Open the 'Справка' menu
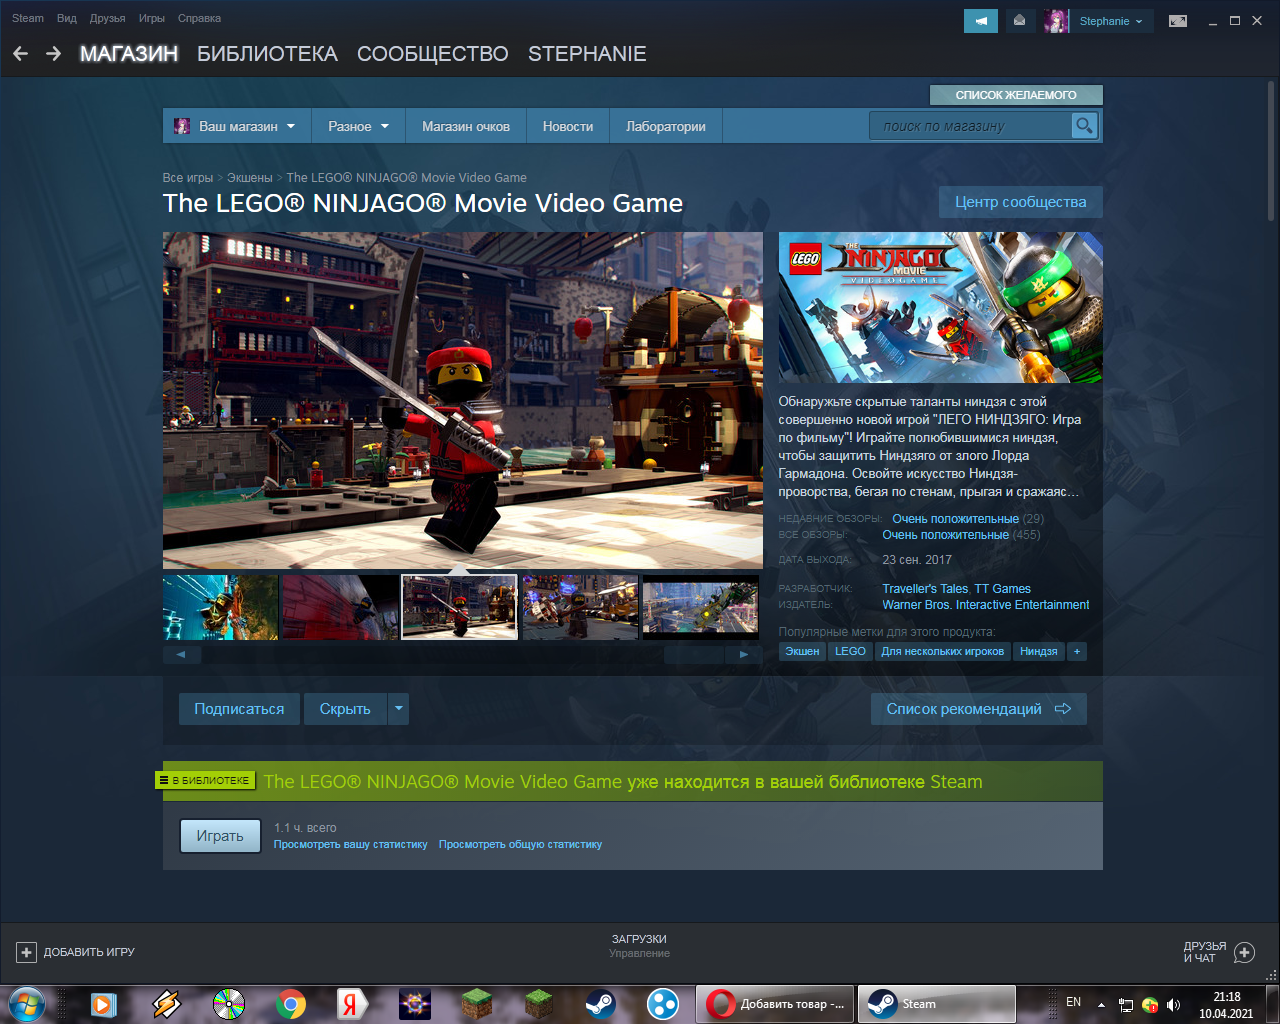 199,18
